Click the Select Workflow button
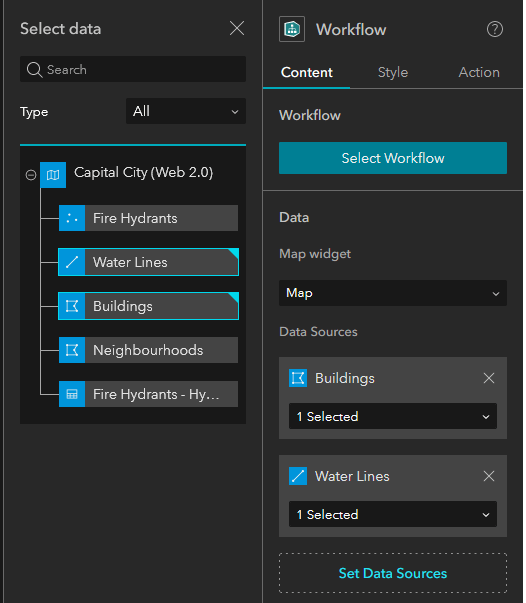The width and height of the screenshot is (526, 603). (393, 158)
